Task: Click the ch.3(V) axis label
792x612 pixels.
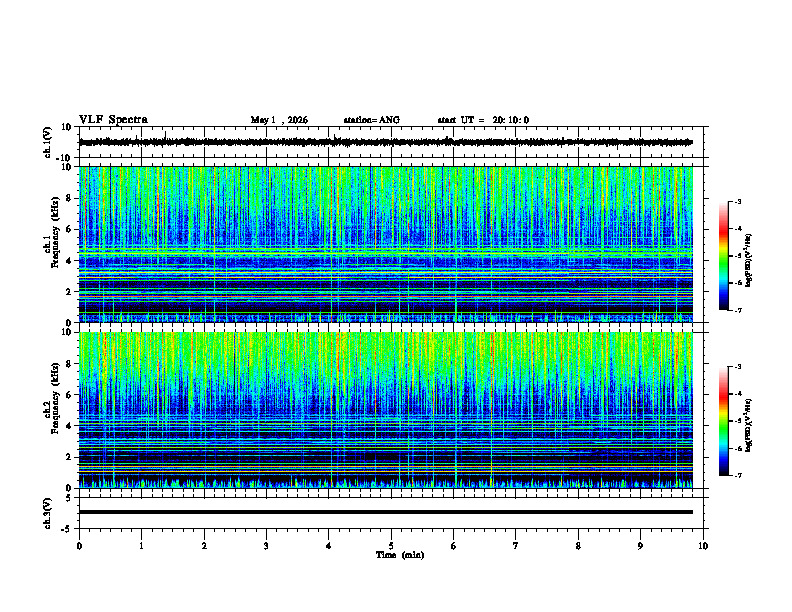Action: pyautogui.click(x=48, y=514)
